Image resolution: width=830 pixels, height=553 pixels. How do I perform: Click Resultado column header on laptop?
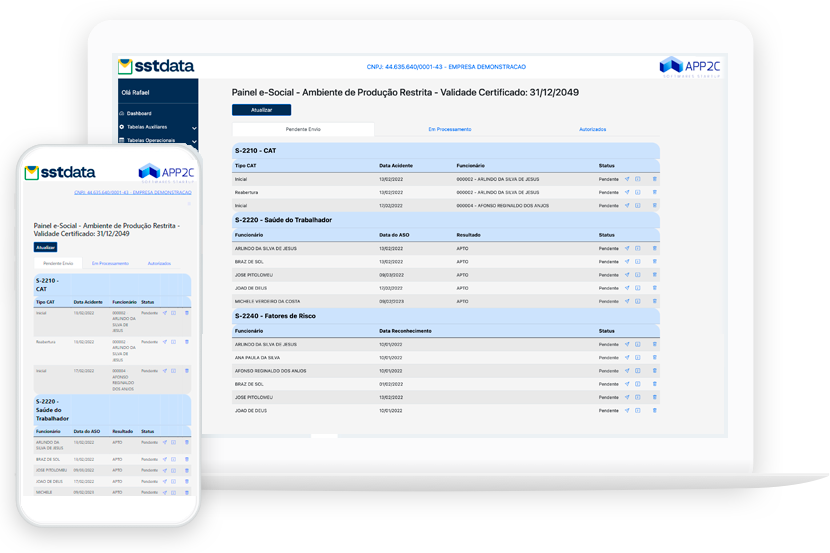tap(468, 235)
